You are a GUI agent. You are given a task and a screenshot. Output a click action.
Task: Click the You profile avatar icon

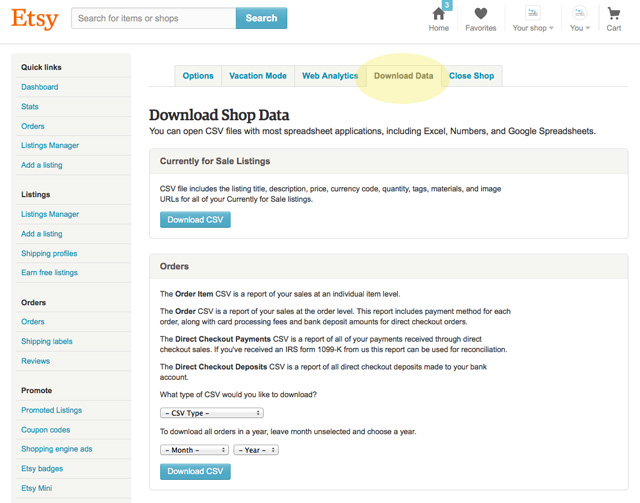pyautogui.click(x=579, y=13)
